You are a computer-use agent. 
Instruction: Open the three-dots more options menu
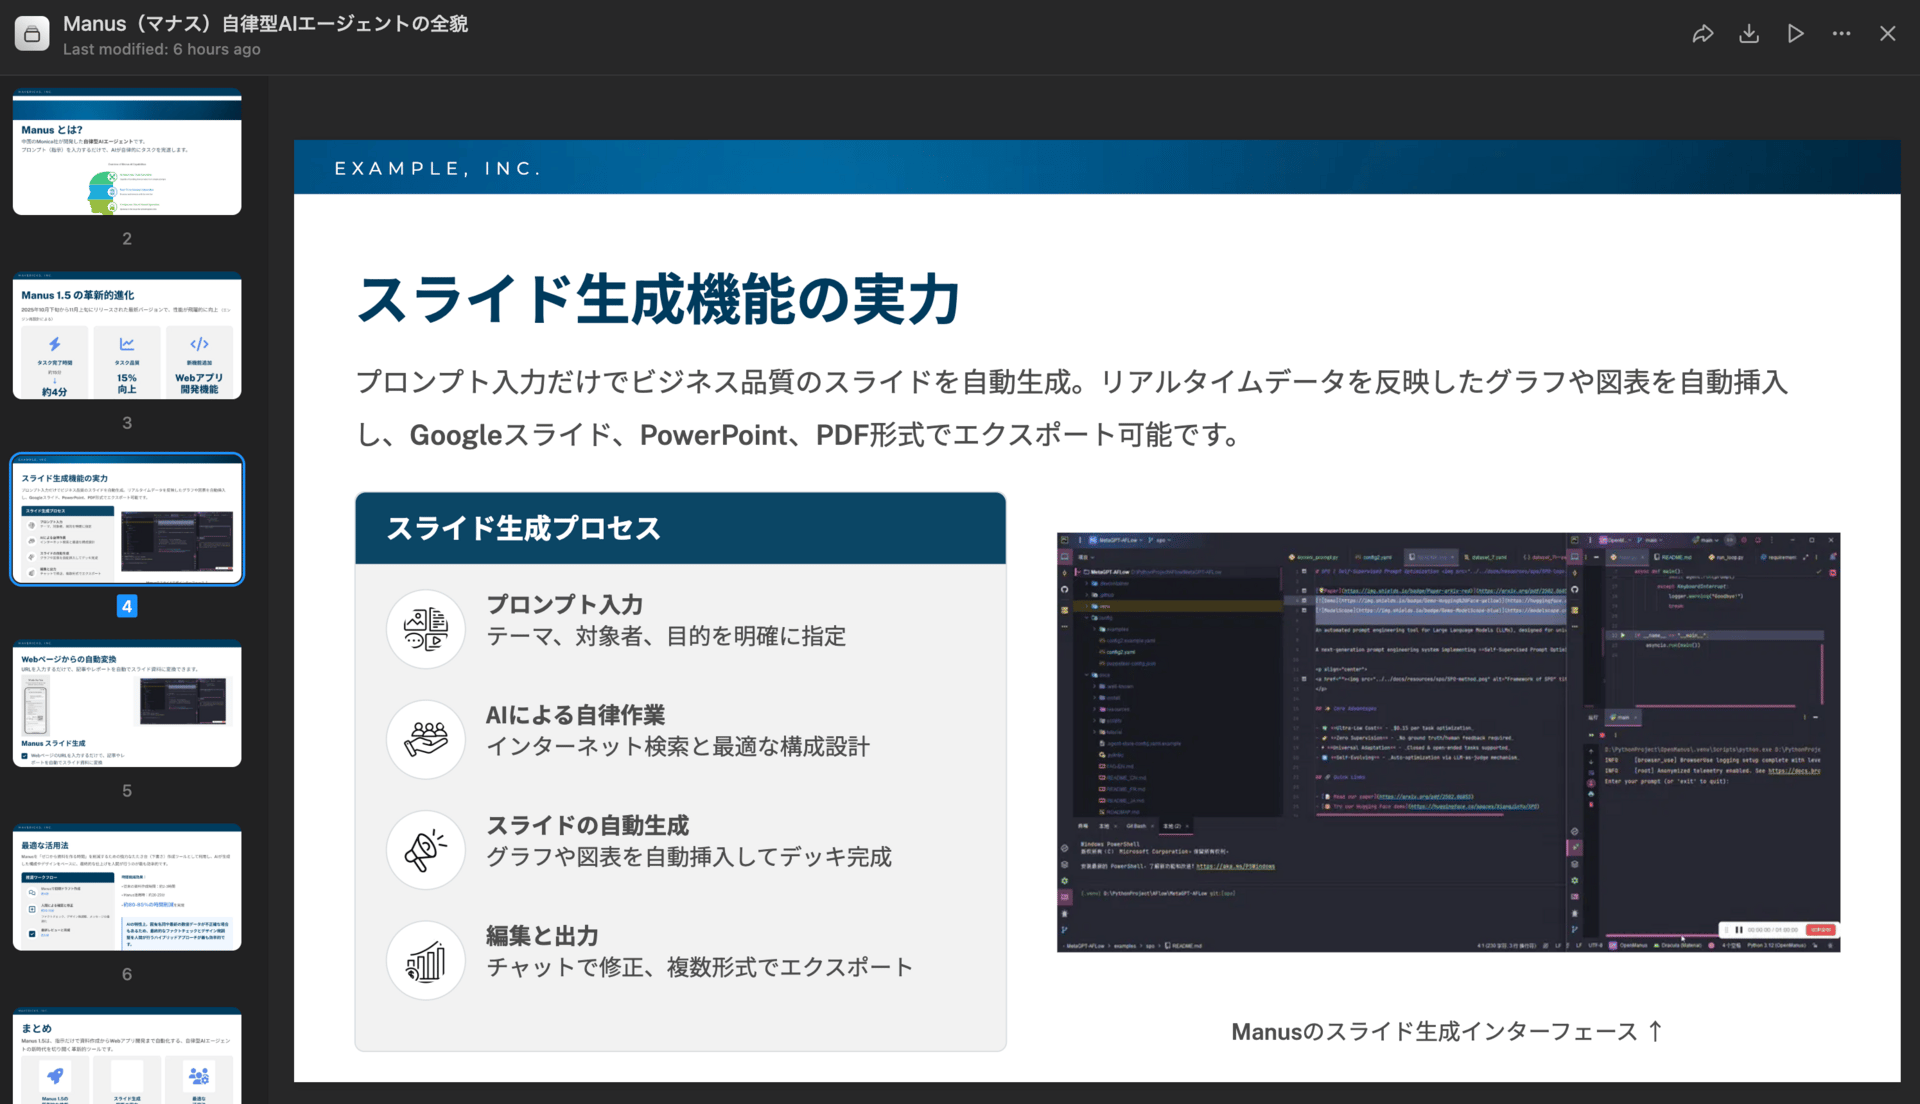(1841, 34)
